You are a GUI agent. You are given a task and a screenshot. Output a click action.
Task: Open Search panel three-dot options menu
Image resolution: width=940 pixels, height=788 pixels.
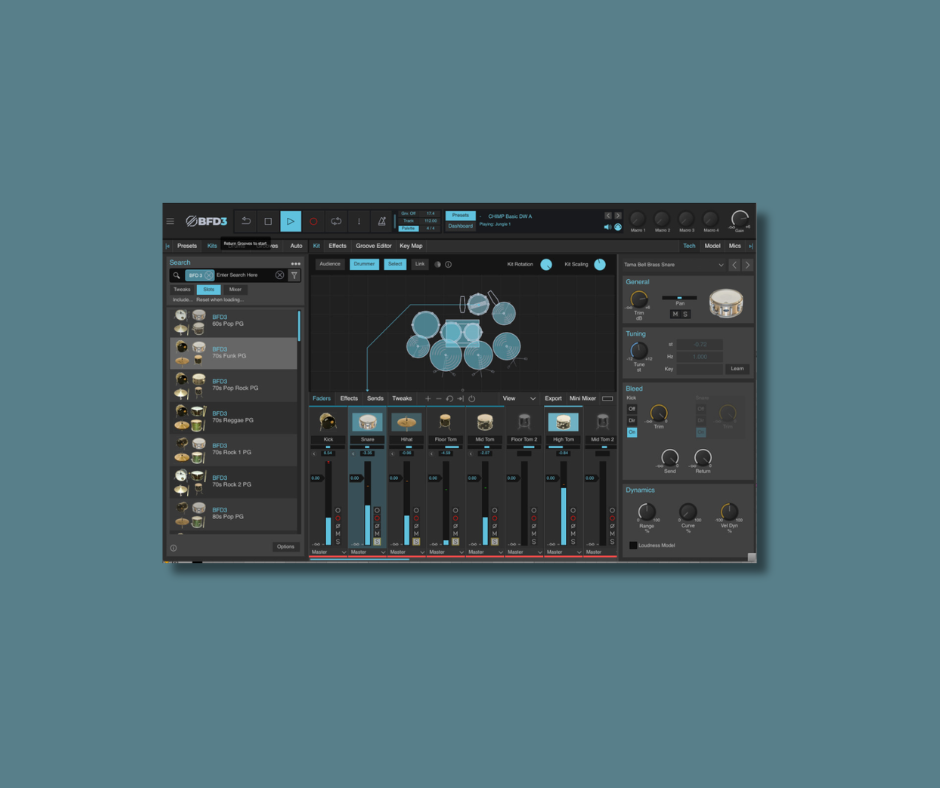pyautogui.click(x=296, y=264)
